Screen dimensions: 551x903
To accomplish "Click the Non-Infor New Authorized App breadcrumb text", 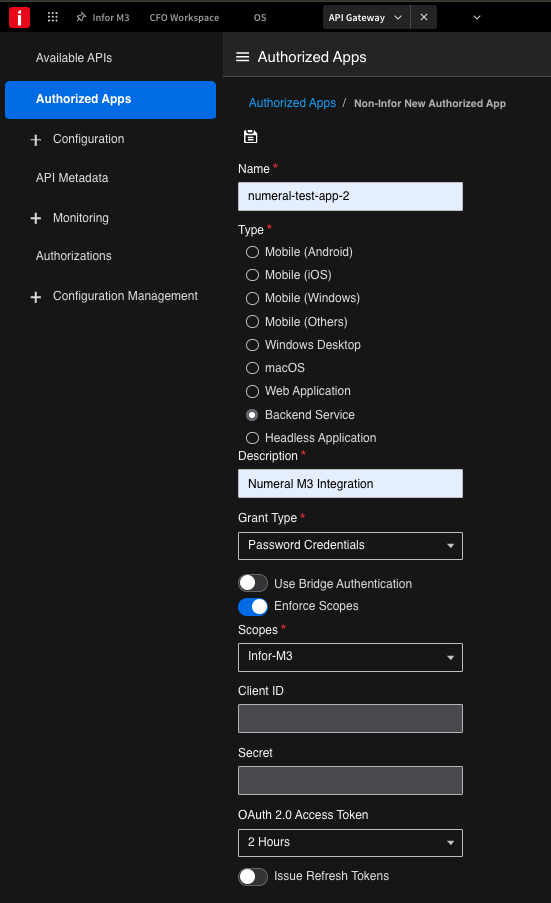I will click(x=430, y=104).
